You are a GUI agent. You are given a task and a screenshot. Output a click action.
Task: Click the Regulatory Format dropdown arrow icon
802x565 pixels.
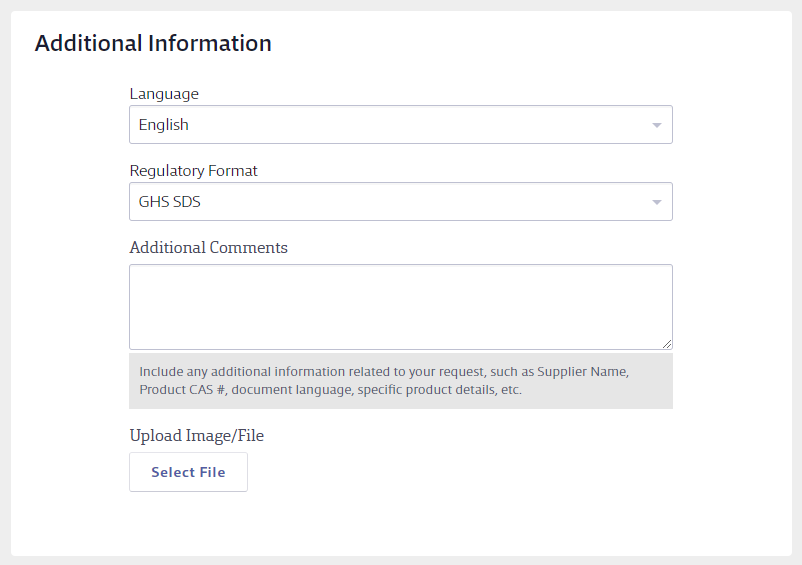657,202
